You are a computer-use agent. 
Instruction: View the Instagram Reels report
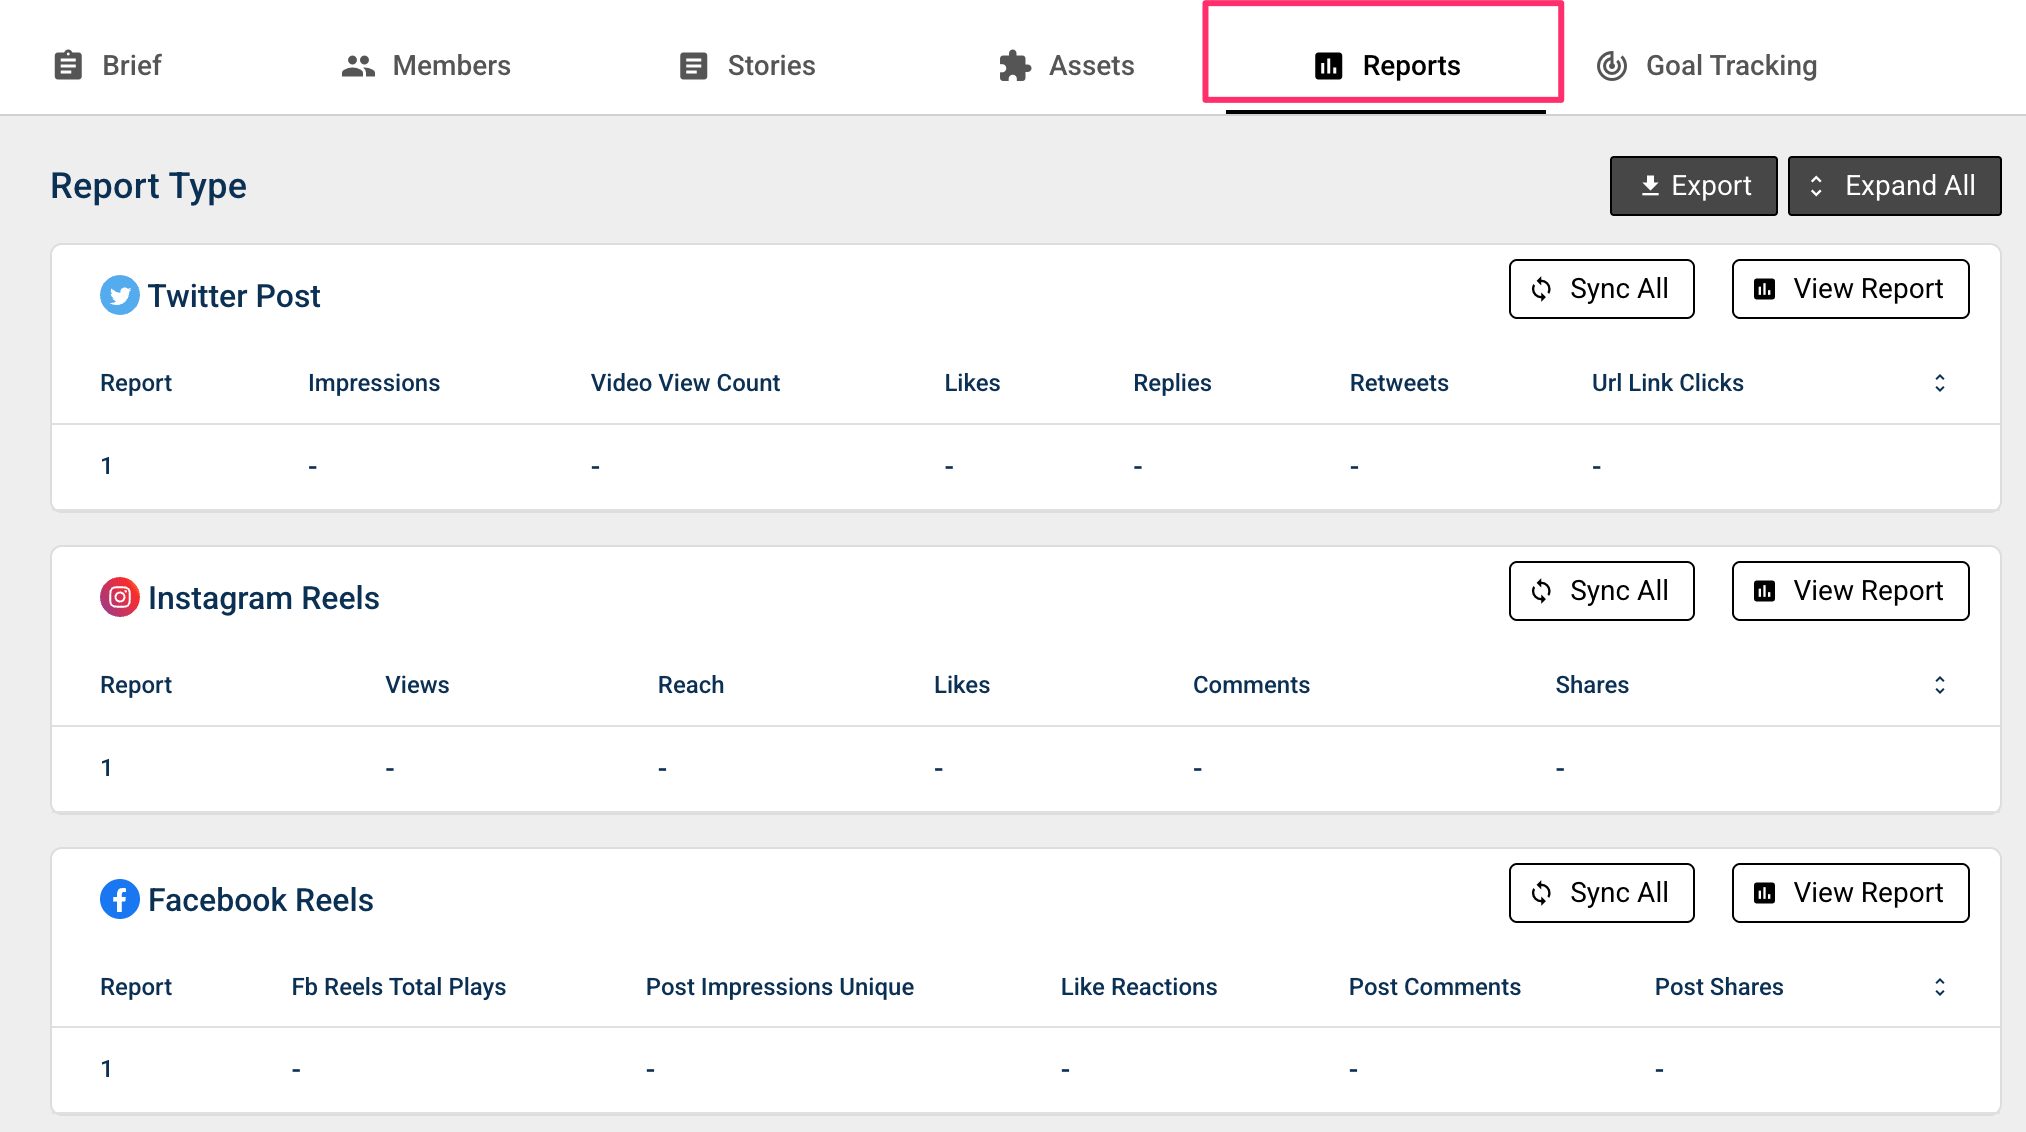point(1850,591)
